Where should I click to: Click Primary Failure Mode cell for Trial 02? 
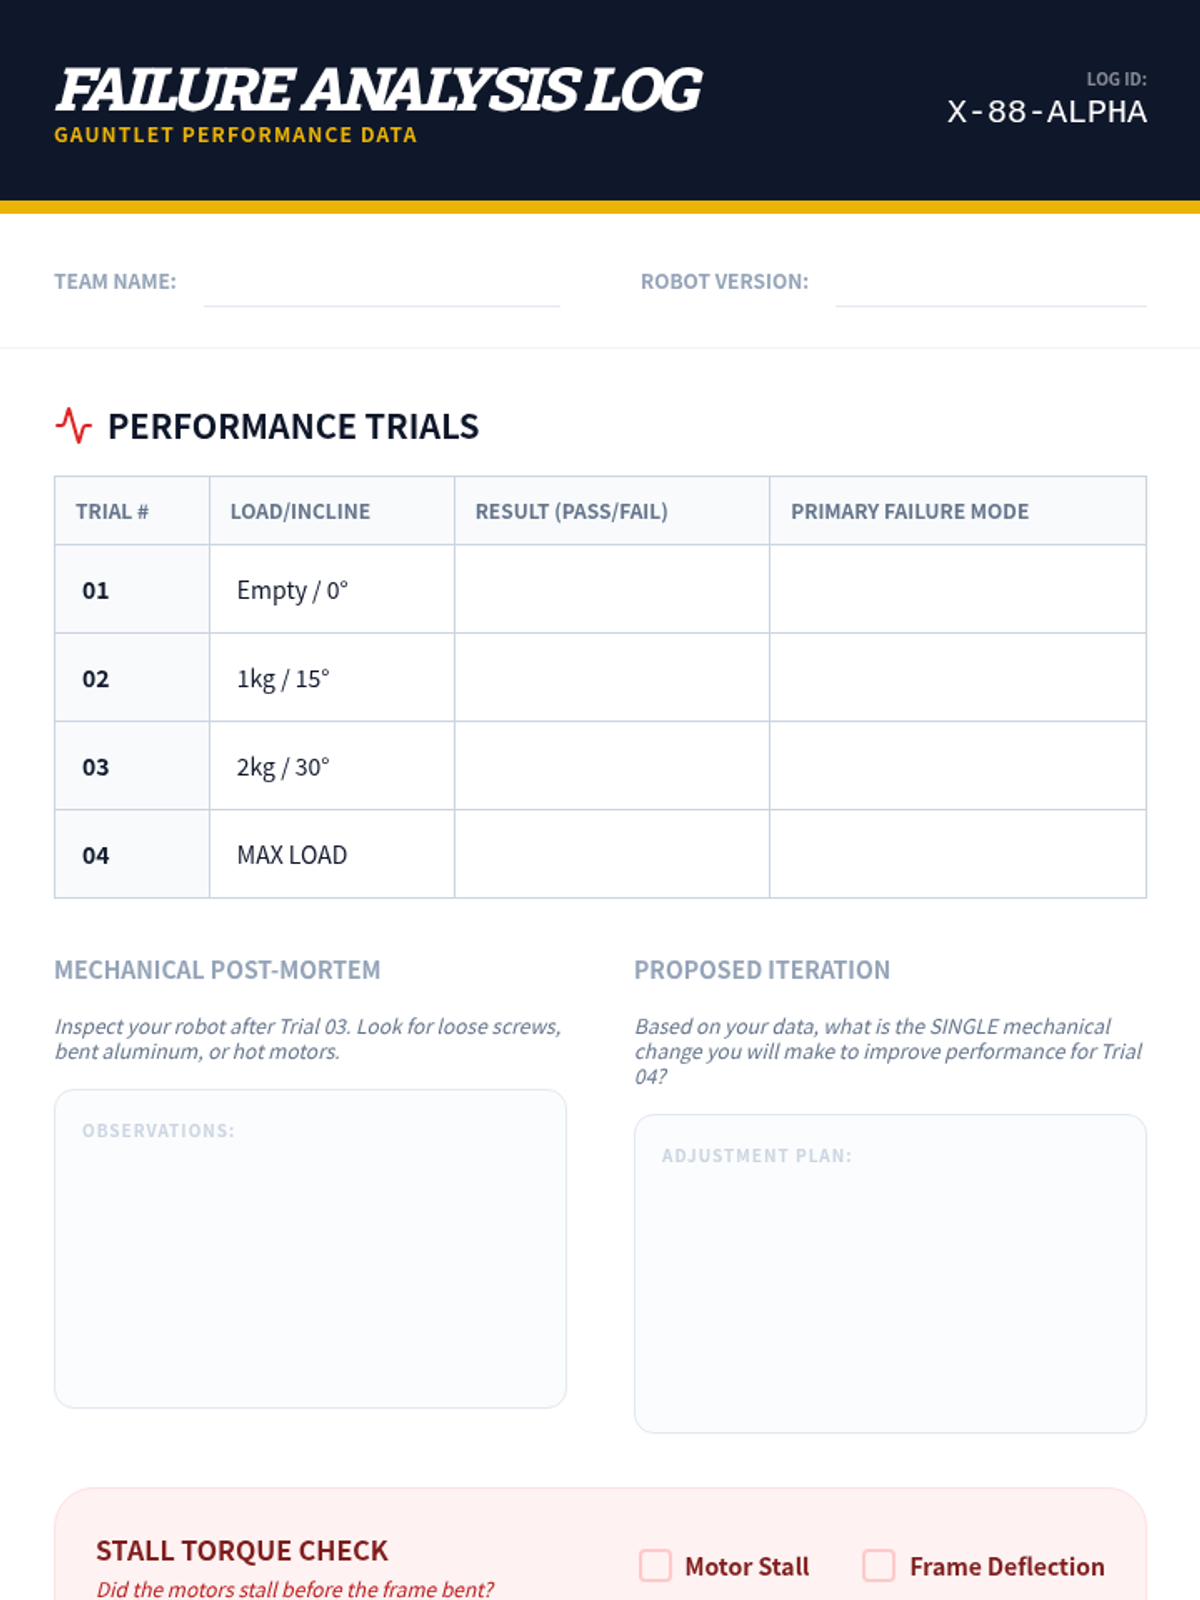(x=958, y=677)
